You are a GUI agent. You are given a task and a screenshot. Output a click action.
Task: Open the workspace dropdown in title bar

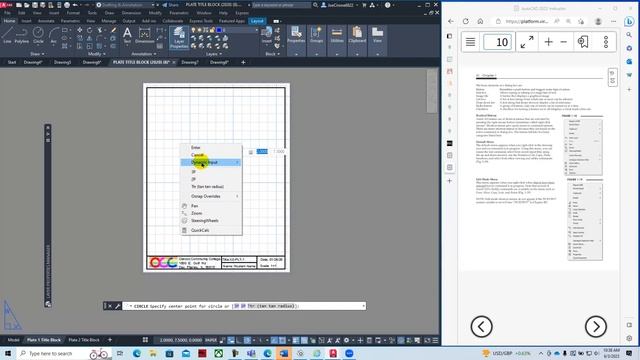tap(153, 5)
